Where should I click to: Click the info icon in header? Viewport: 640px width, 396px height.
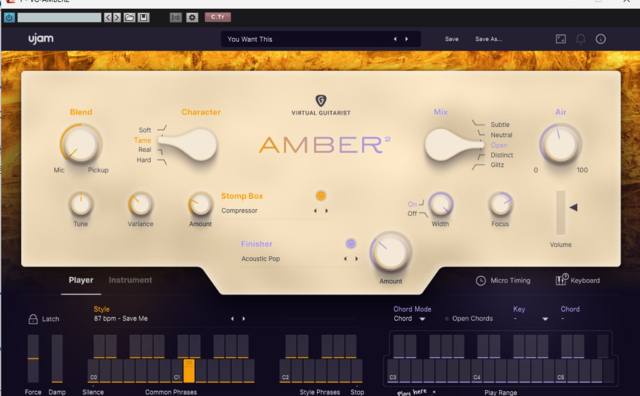tap(600, 39)
